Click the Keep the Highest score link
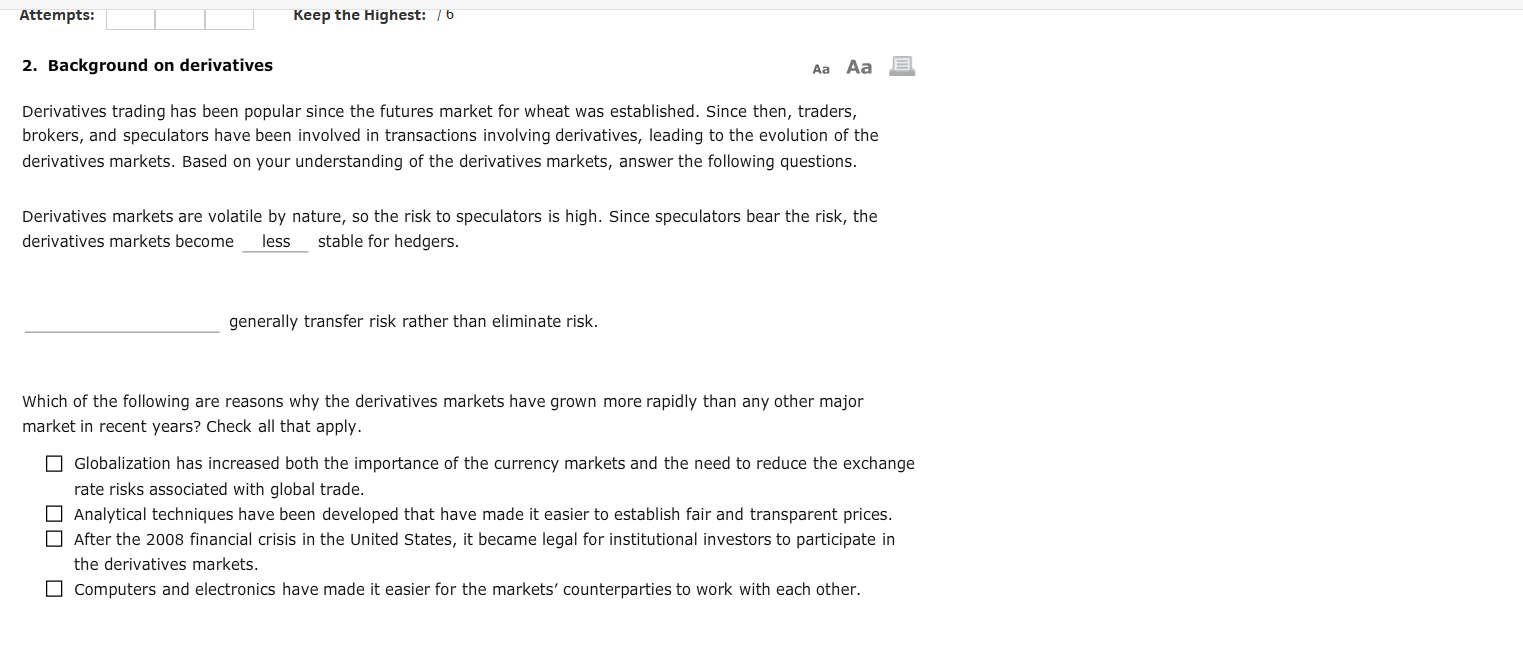The image size is (1523, 649). (x=359, y=14)
